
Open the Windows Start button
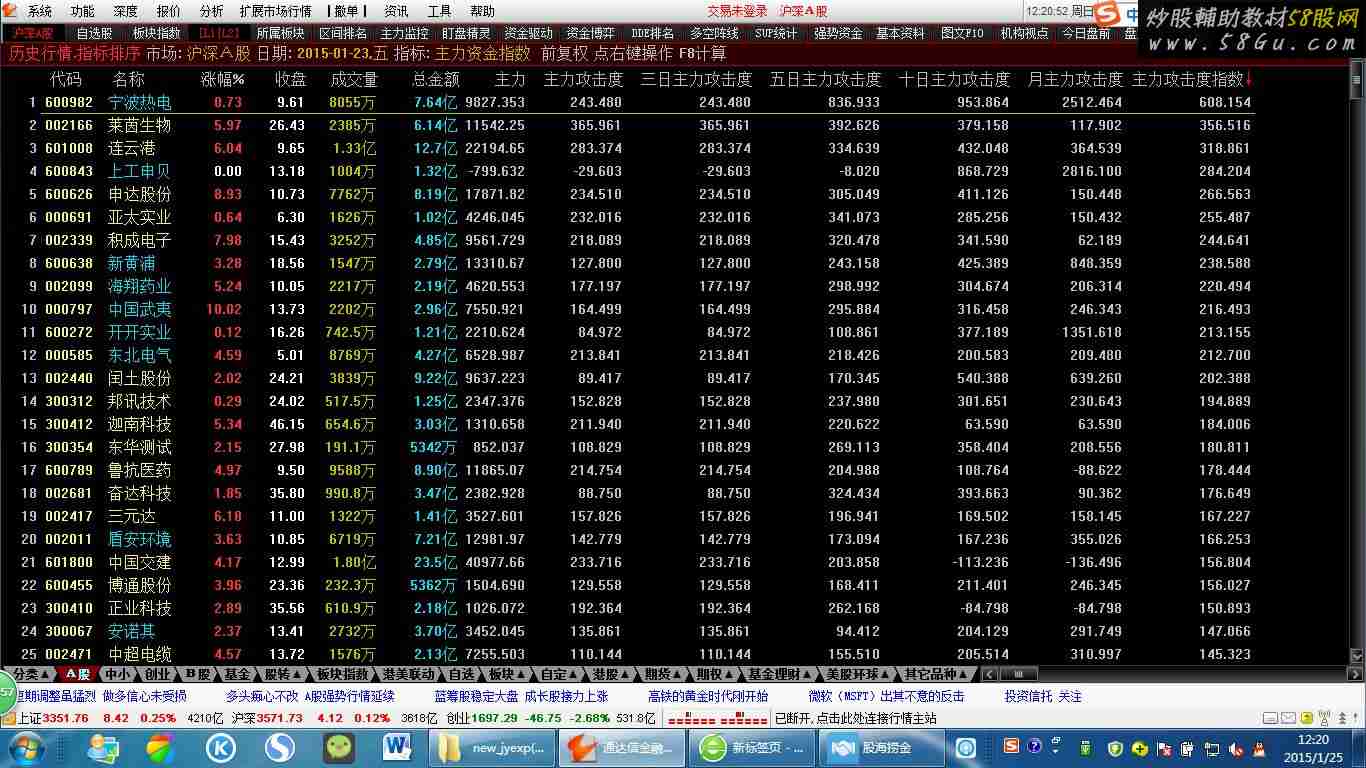(x=25, y=748)
